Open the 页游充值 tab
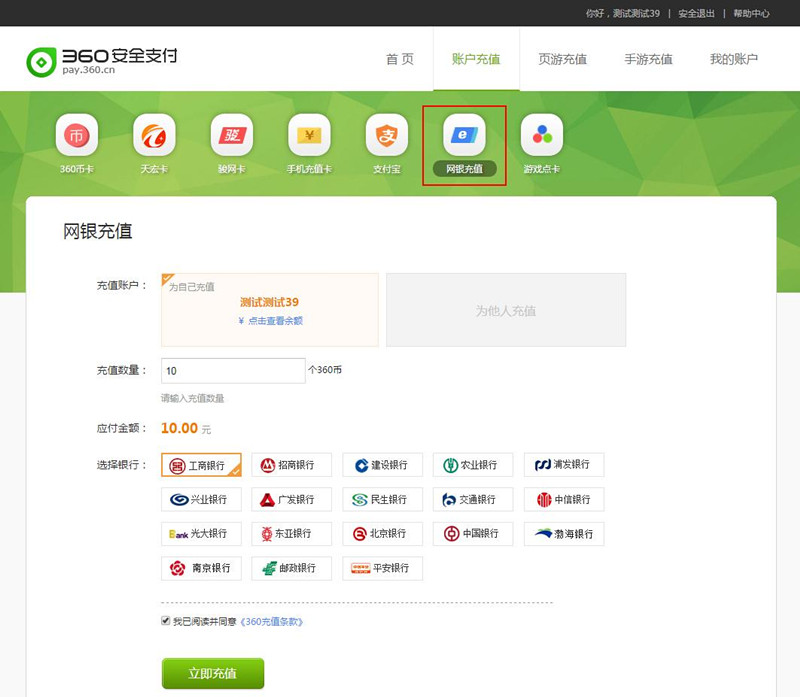800x697 pixels. (x=562, y=59)
